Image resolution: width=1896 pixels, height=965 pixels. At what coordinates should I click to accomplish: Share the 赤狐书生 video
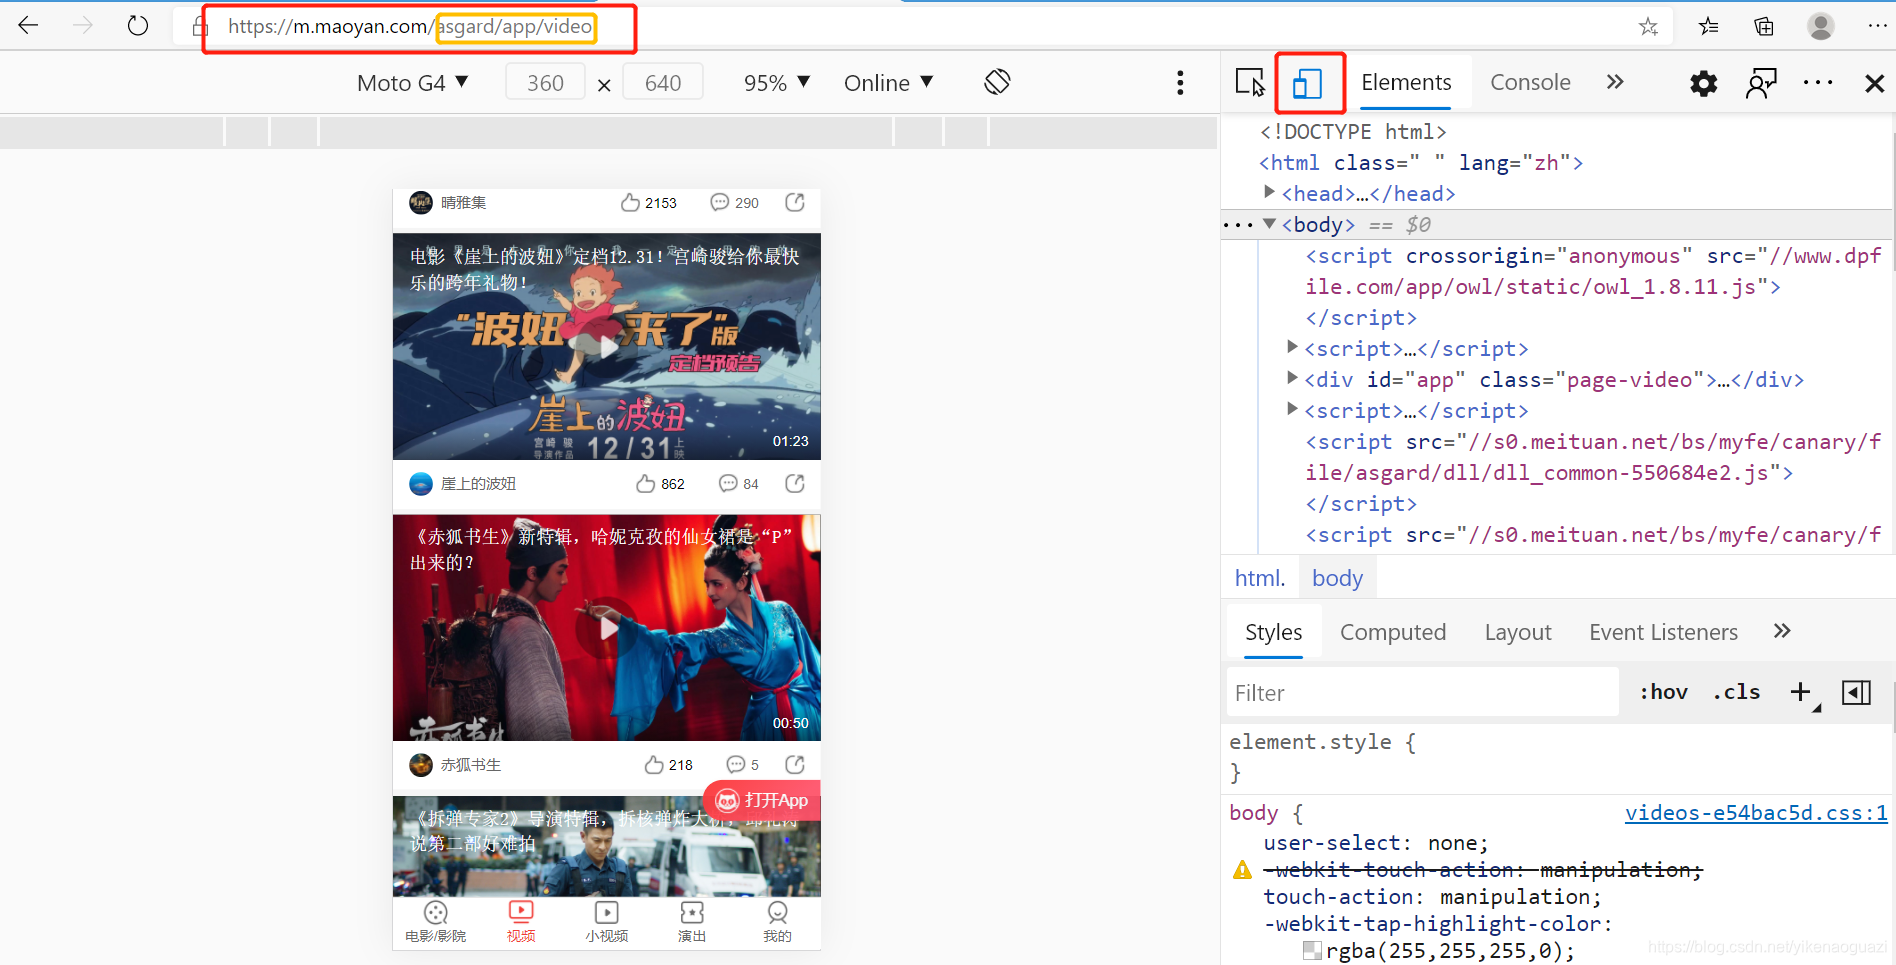(795, 765)
